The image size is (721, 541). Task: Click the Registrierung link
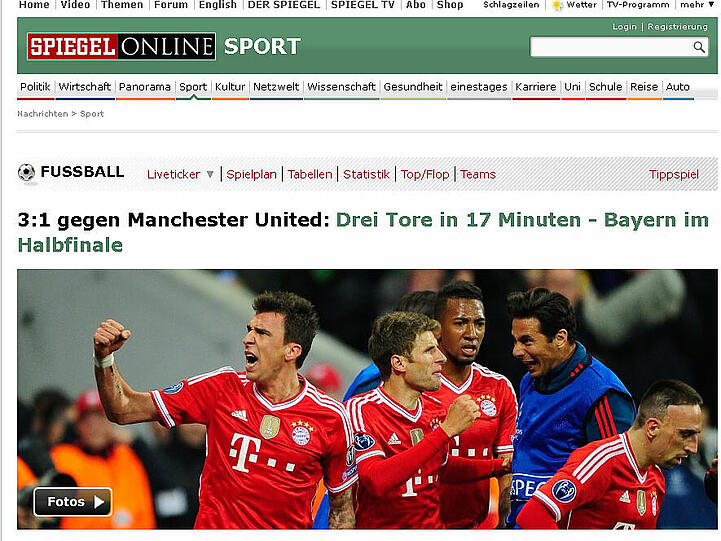[x=678, y=27]
